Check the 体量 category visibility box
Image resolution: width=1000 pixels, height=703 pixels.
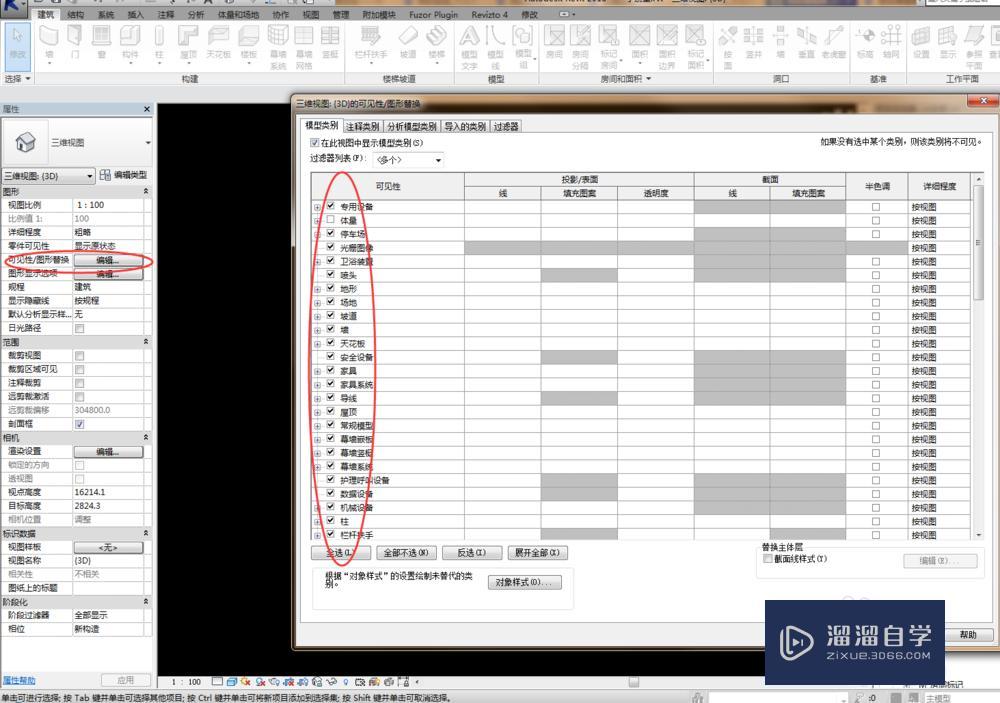point(330,219)
